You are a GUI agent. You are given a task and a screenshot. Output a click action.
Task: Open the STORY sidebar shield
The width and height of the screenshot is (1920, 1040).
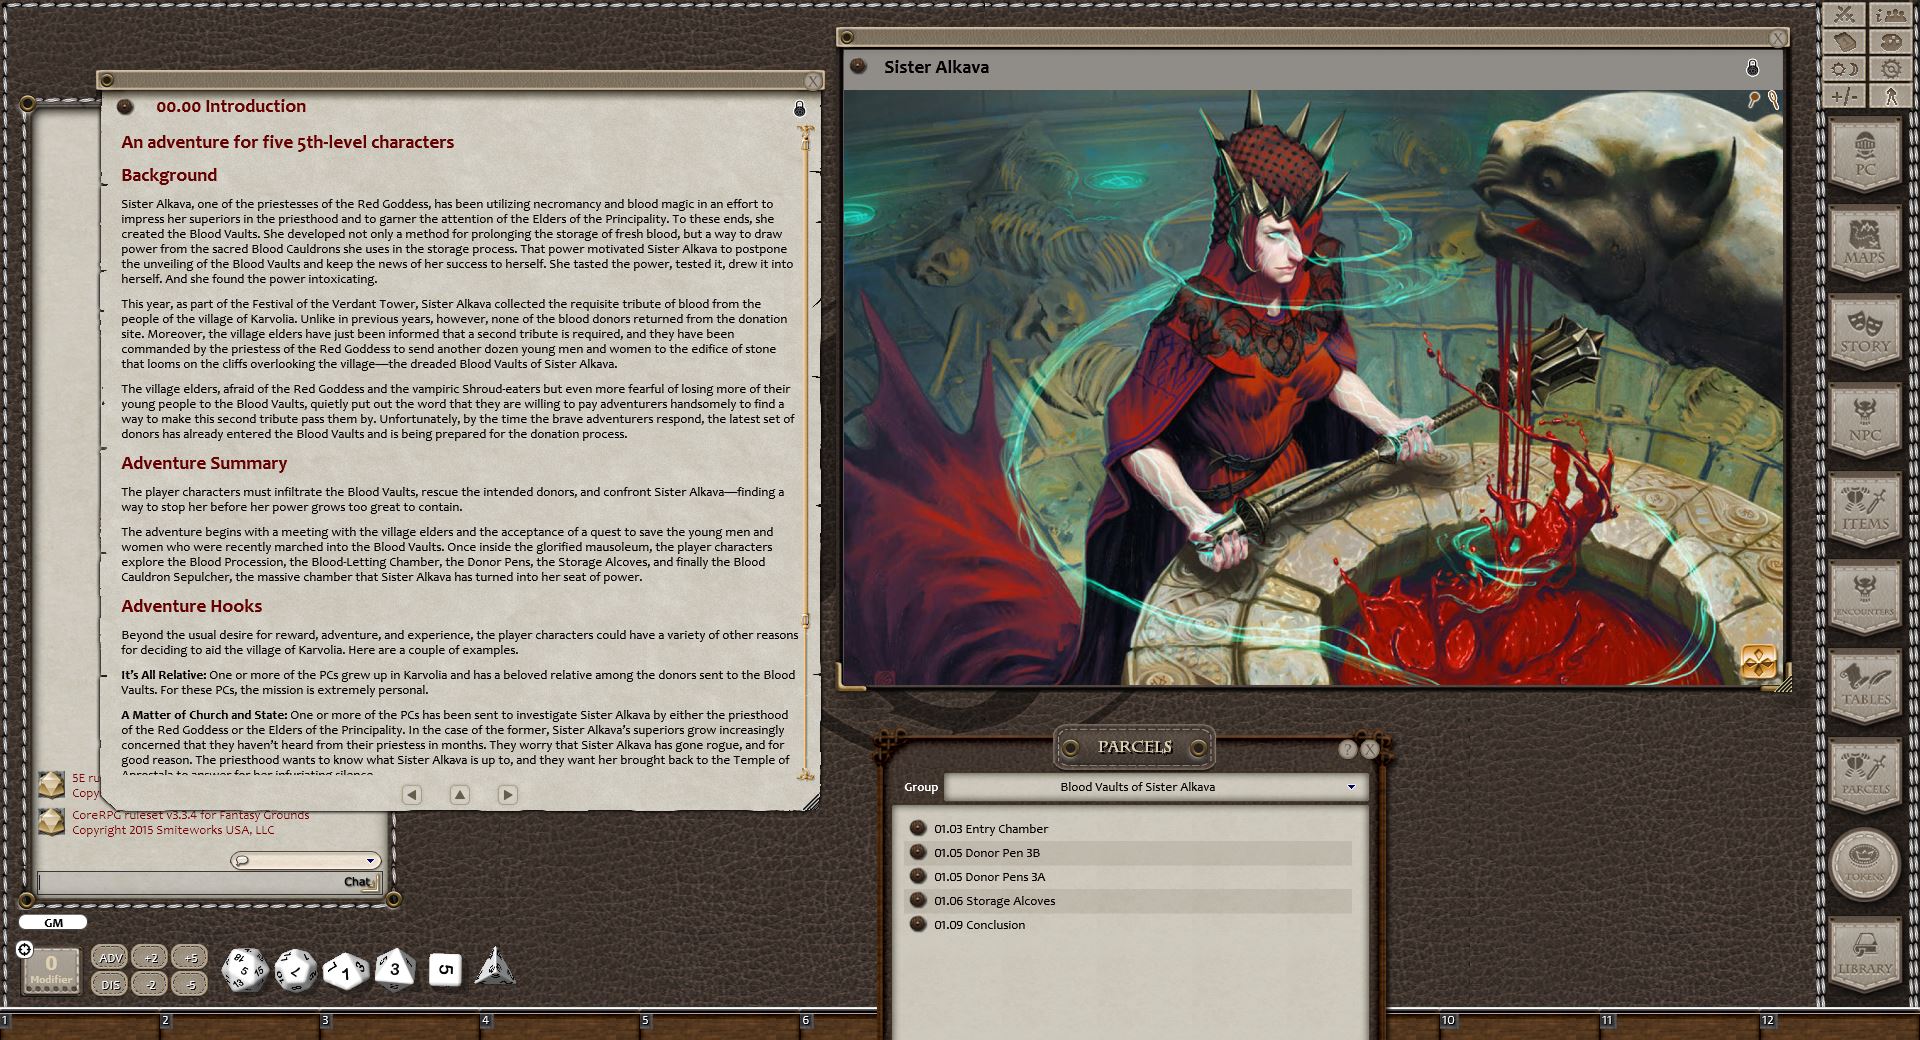pos(1865,332)
